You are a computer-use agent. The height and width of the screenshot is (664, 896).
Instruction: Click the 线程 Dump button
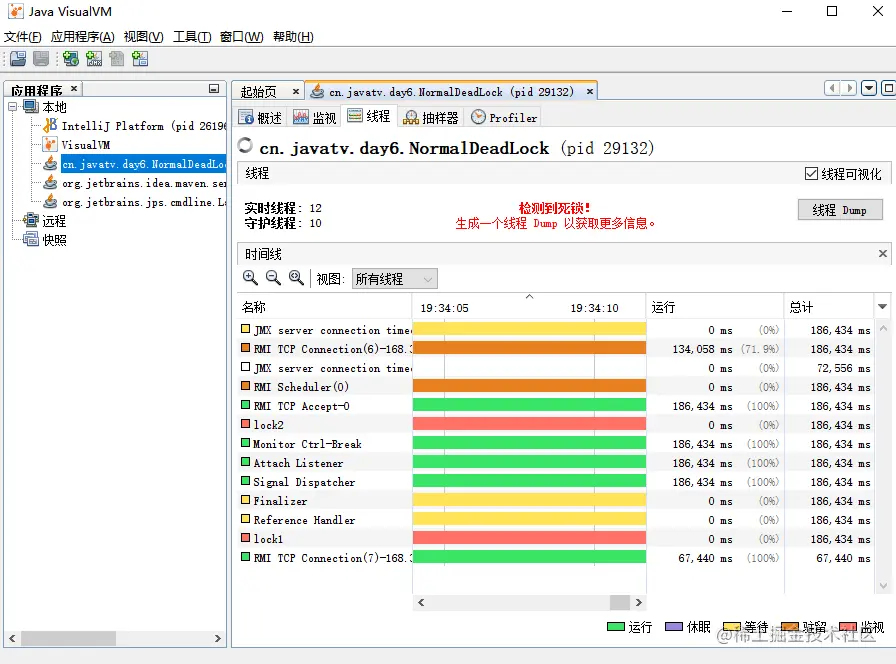pos(839,210)
